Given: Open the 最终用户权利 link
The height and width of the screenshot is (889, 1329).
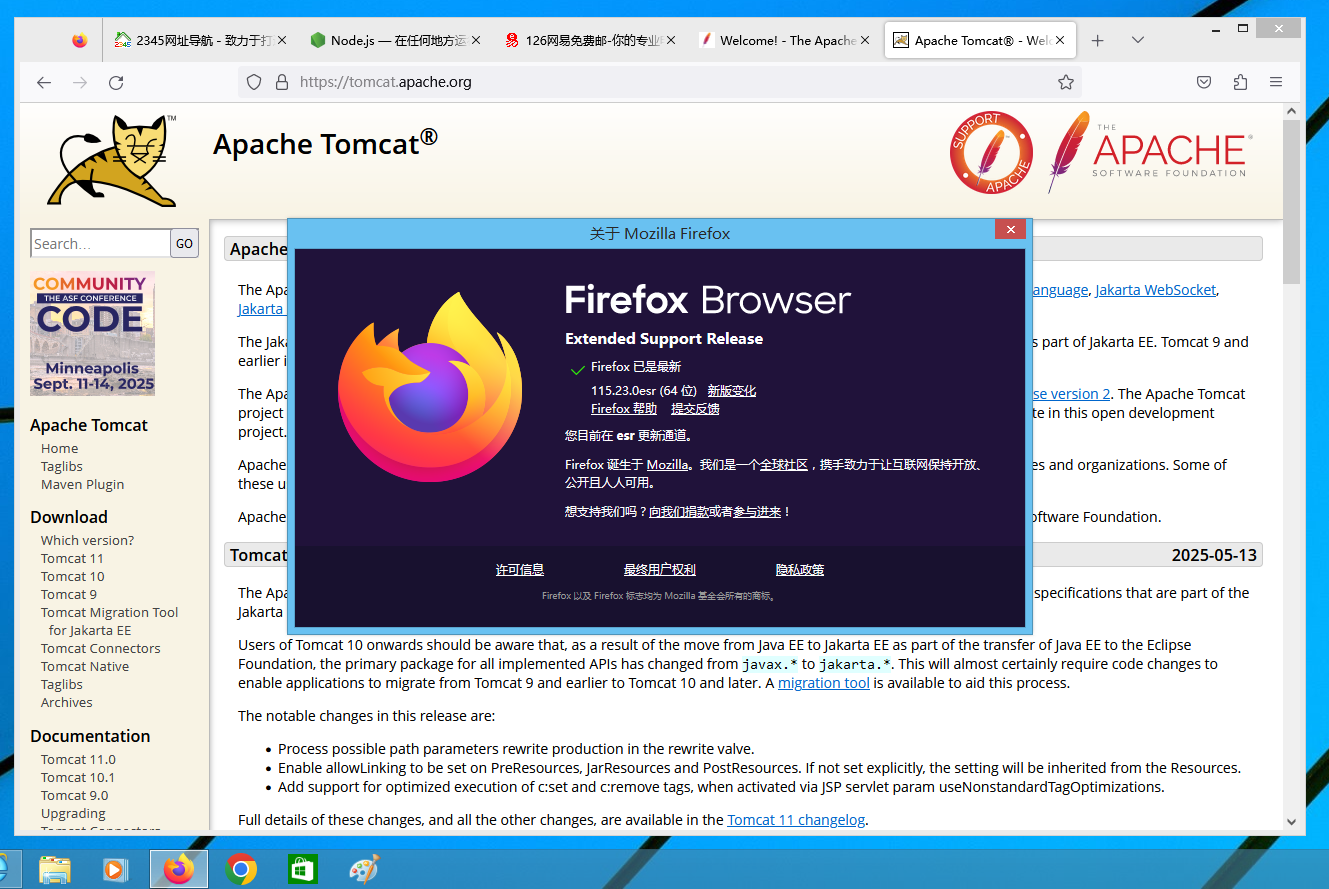Looking at the screenshot, I should click(x=660, y=570).
